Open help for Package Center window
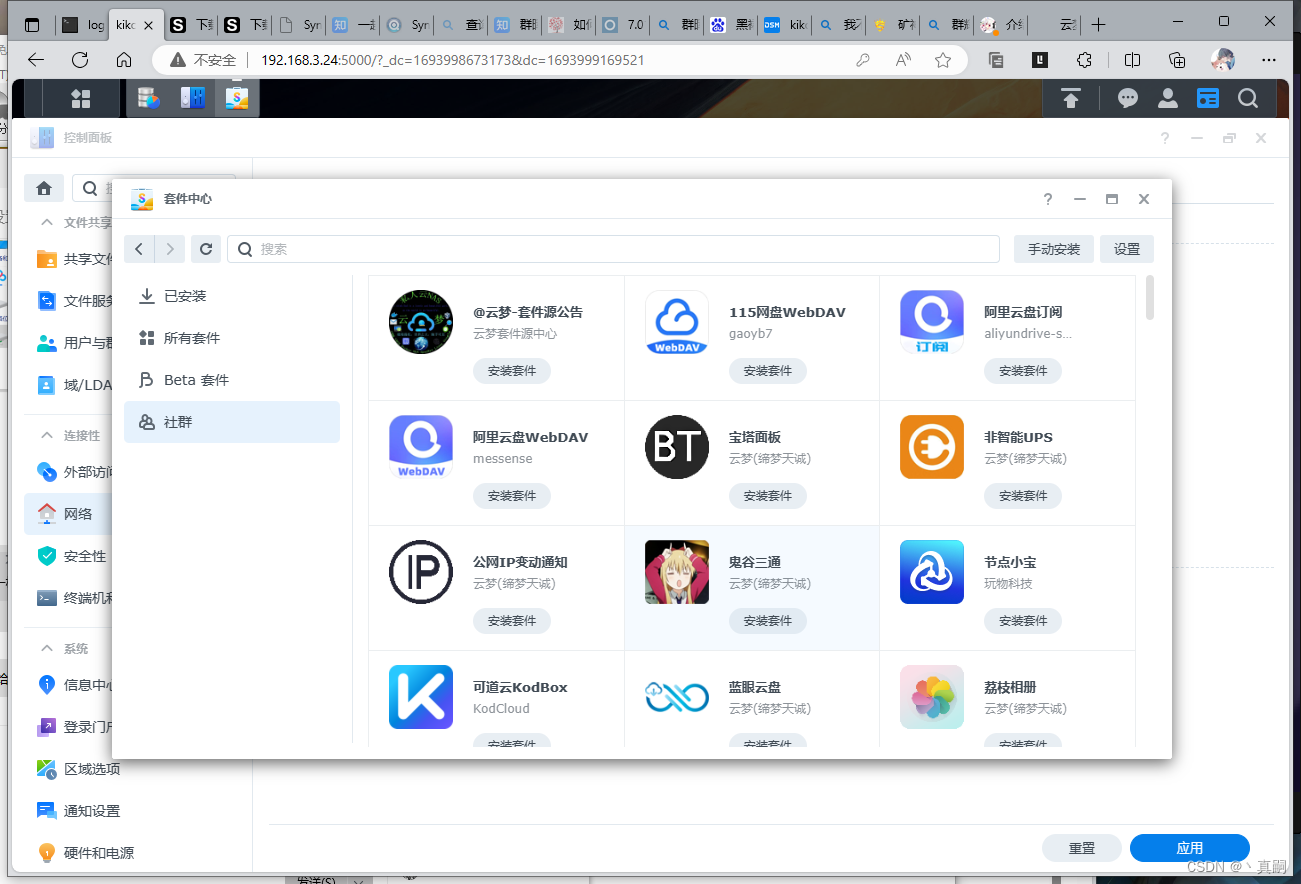Image resolution: width=1301 pixels, height=884 pixels. pyautogui.click(x=1048, y=199)
